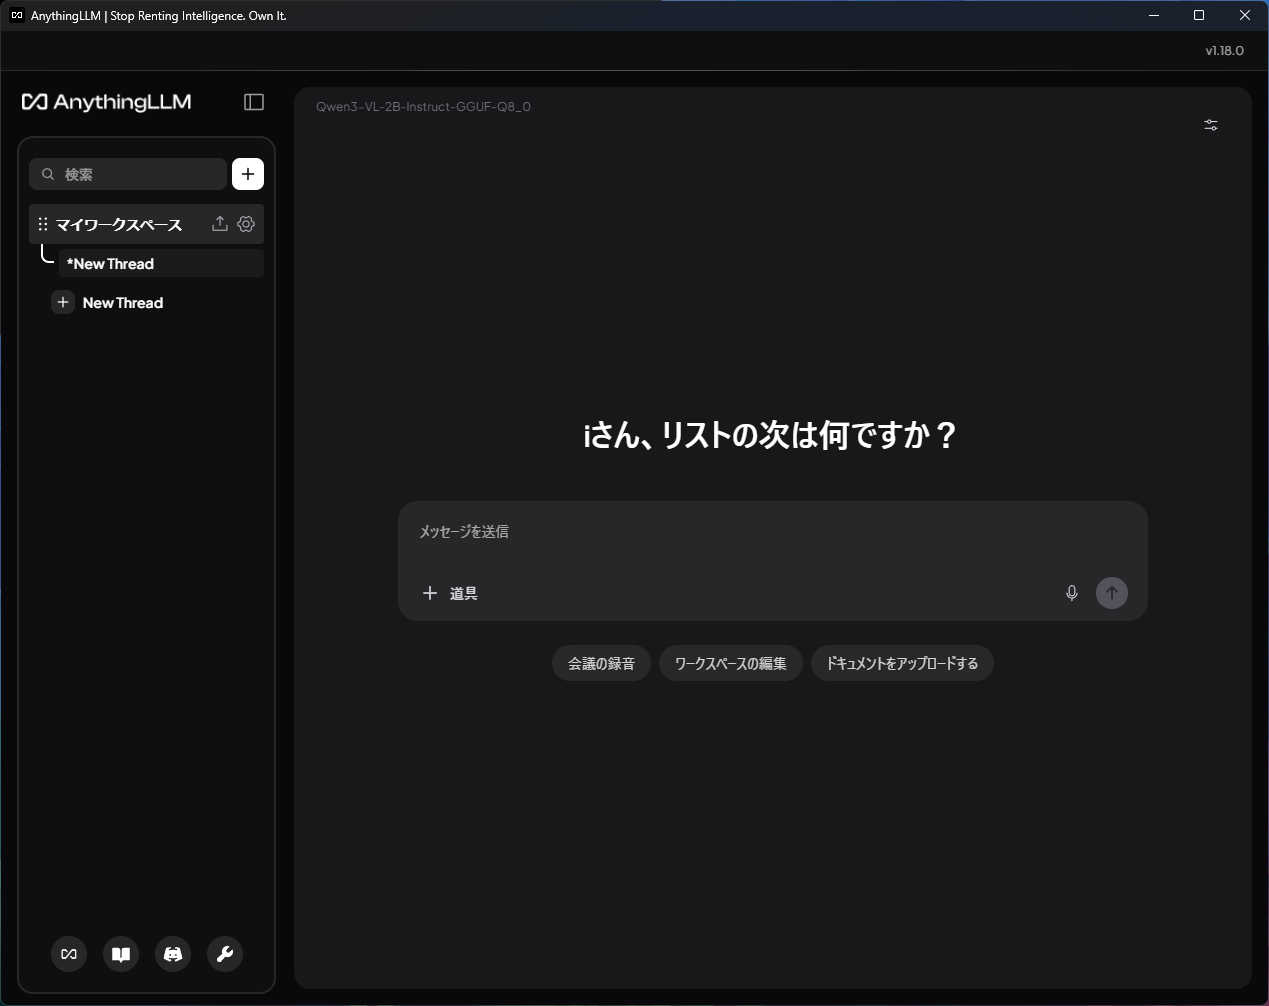Maximize the AnythingLLM window

tap(1199, 16)
